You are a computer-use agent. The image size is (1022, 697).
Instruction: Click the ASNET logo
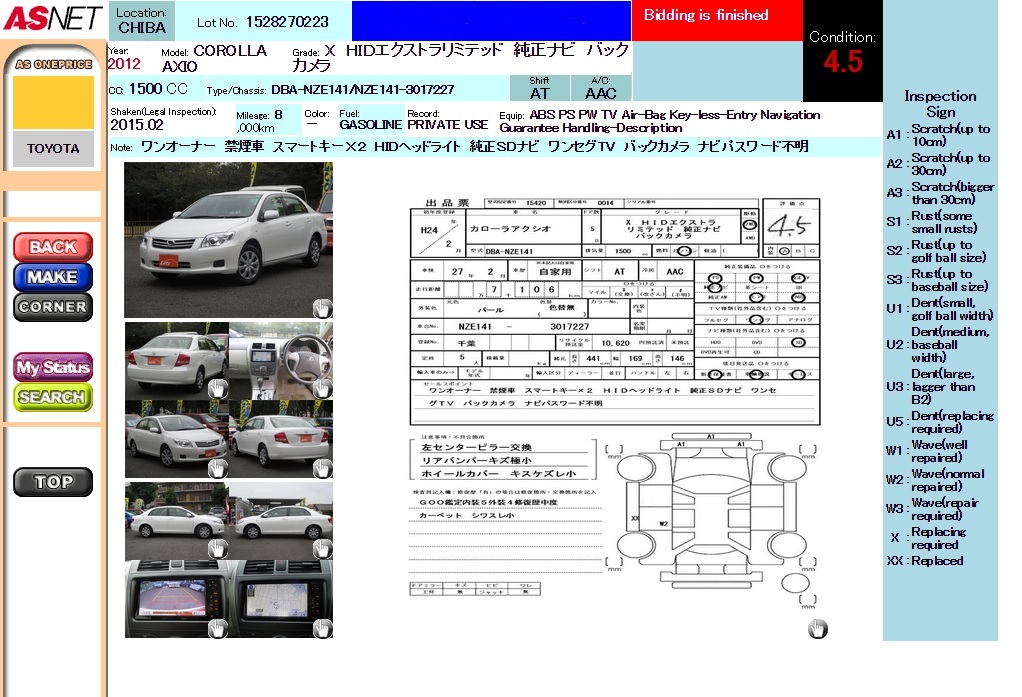point(52,18)
